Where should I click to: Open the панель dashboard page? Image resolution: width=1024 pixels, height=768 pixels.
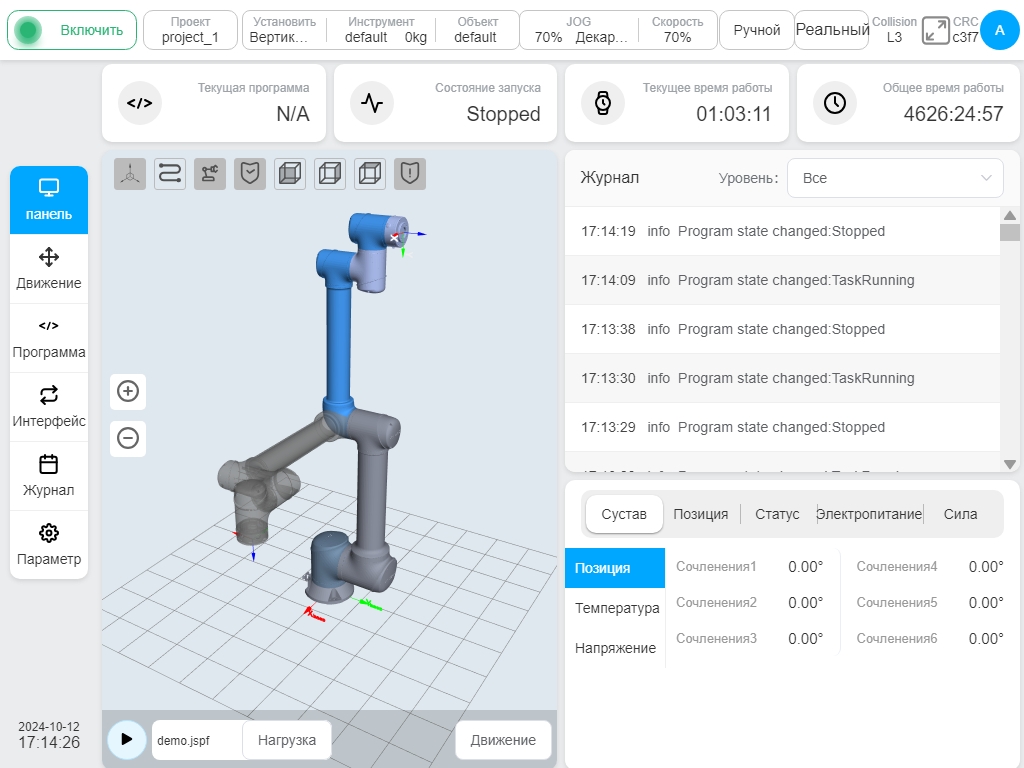click(x=49, y=200)
